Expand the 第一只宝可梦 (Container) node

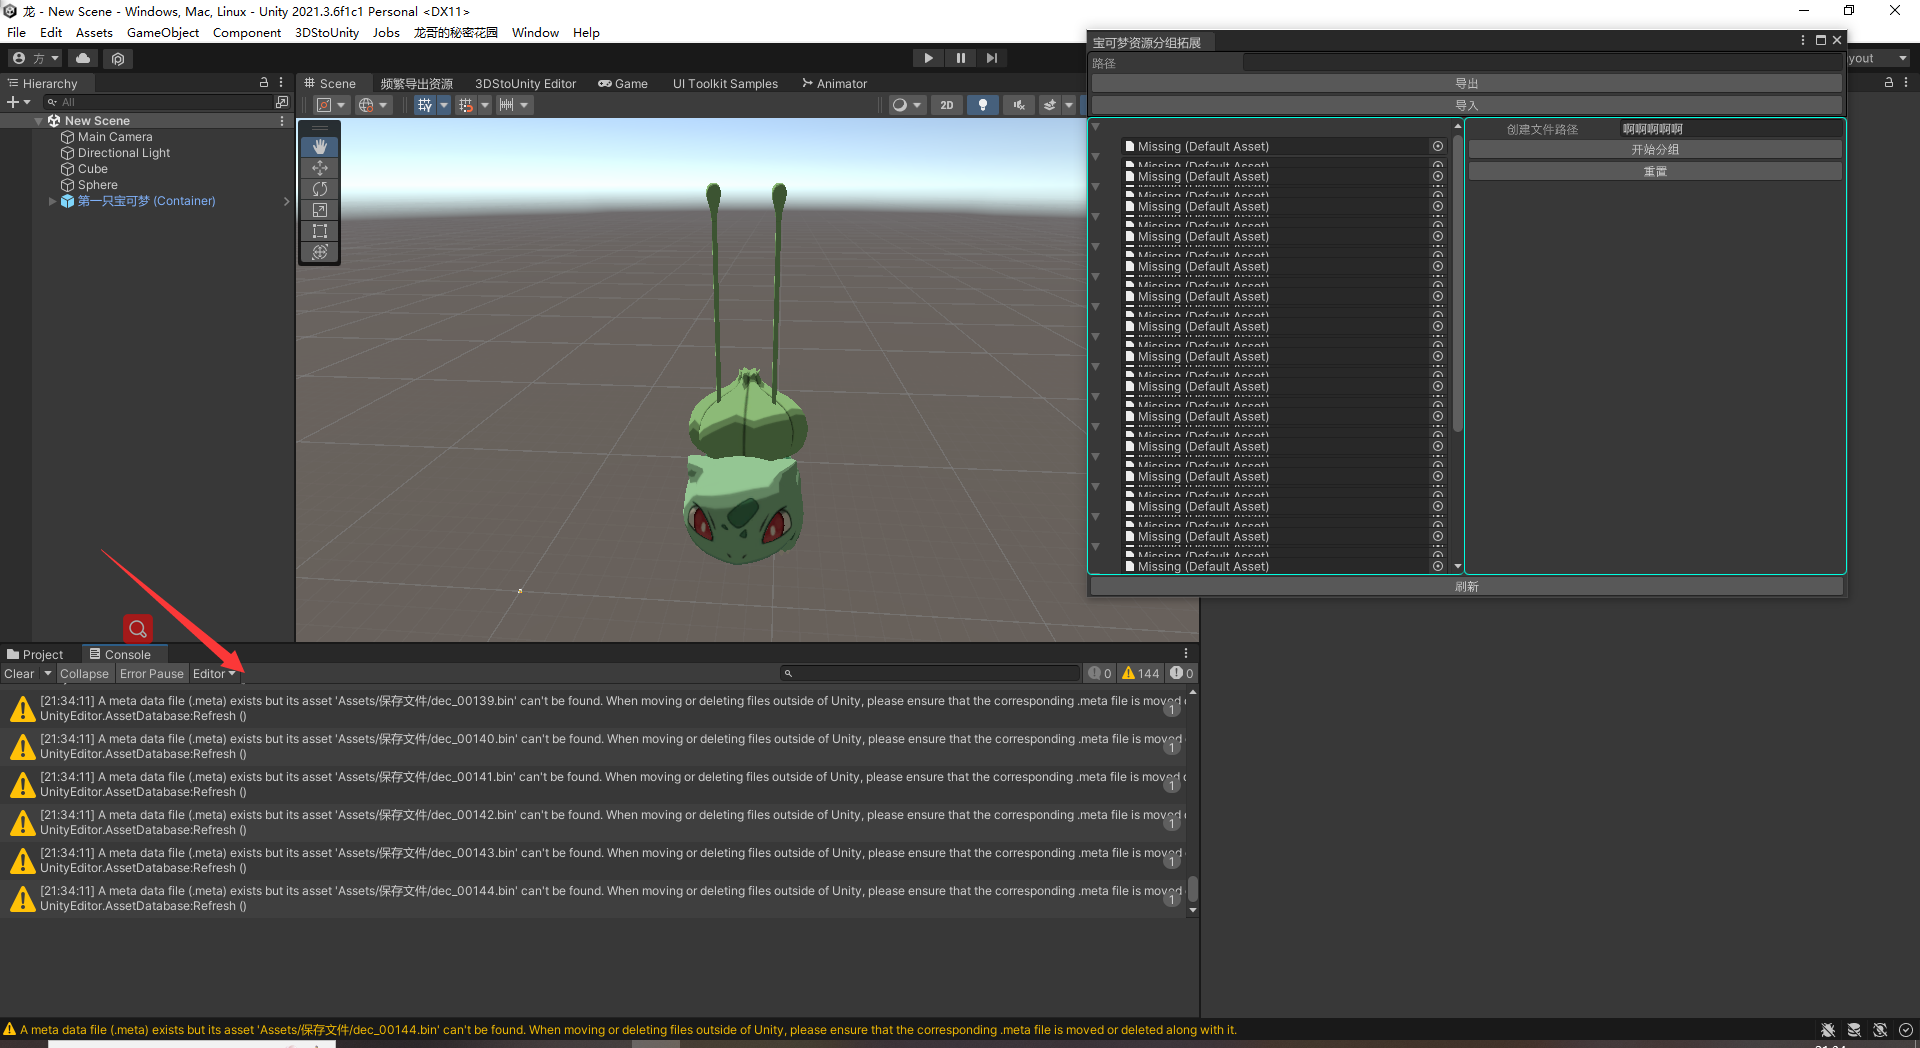(x=52, y=201)
